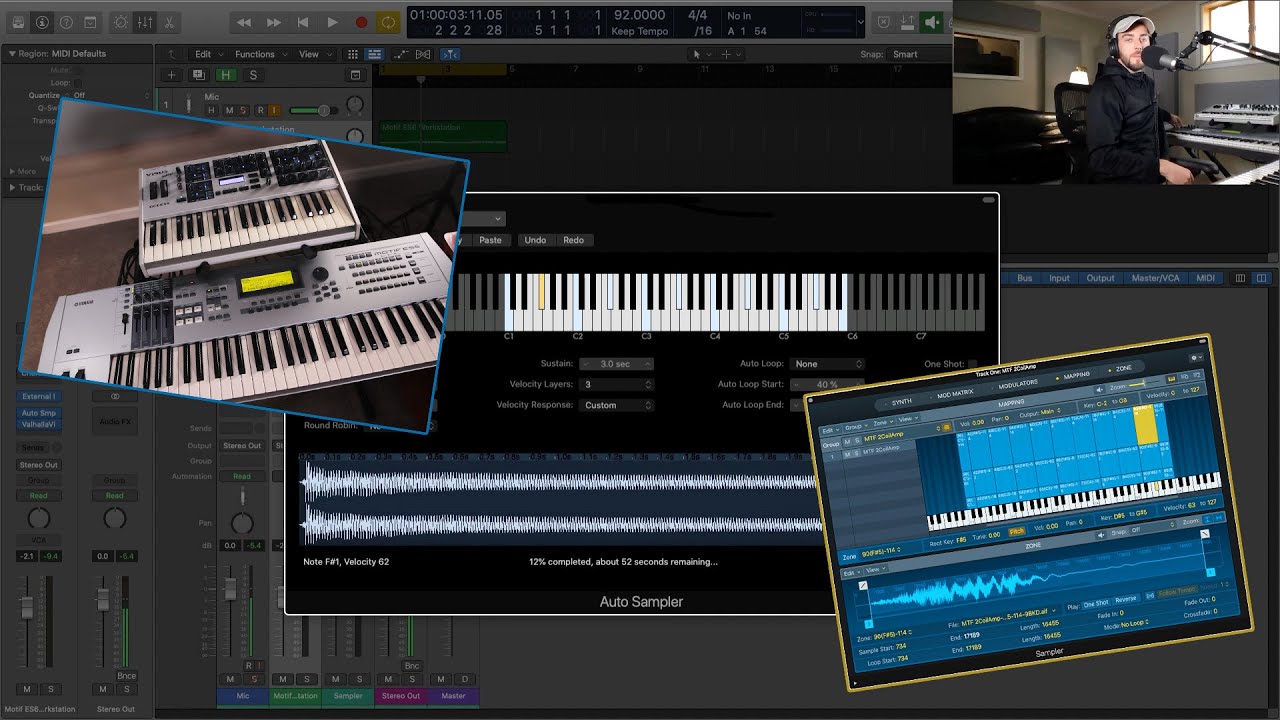This screenshot has height=720, width=1280.
Task: Adjust the Mic track volume slider
Action: 313,110
